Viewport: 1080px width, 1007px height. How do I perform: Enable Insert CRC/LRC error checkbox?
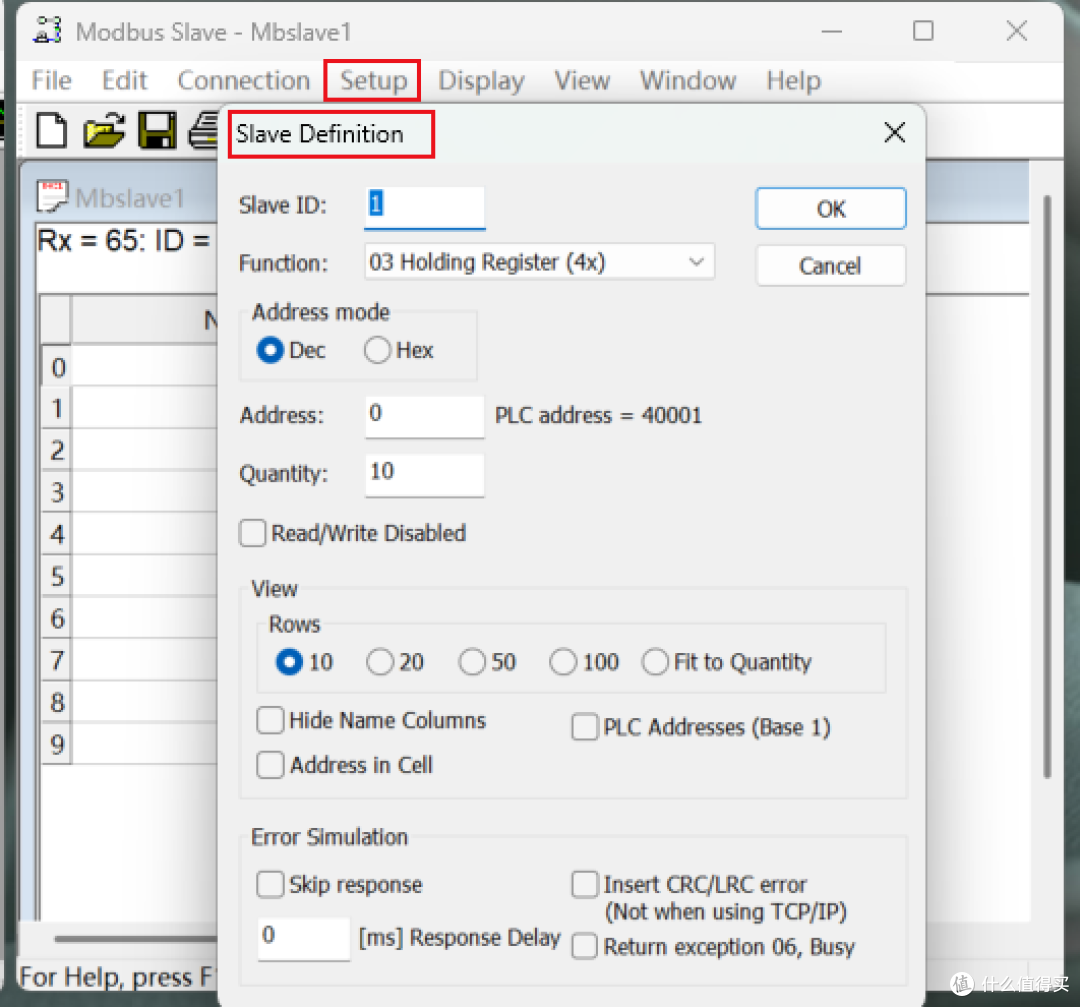coord(585,884)
